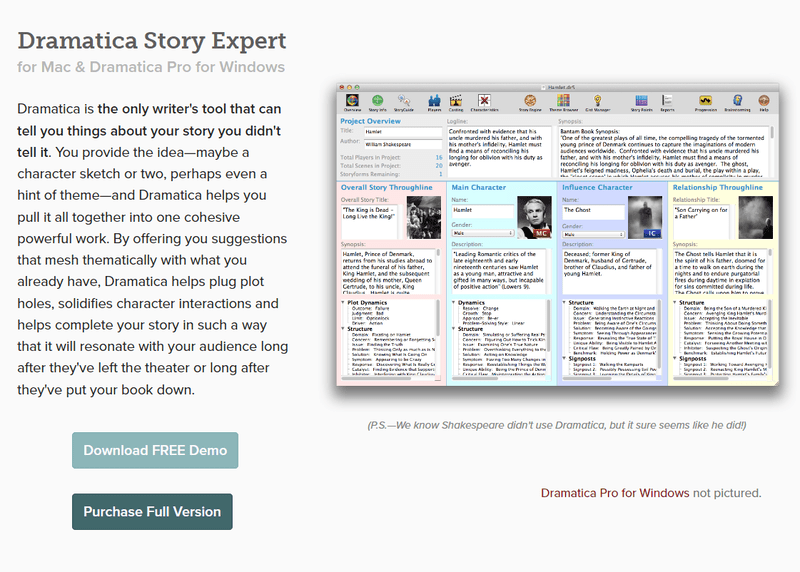
Task: Click the Download FREE Demo button
Action: click(155, 451)
